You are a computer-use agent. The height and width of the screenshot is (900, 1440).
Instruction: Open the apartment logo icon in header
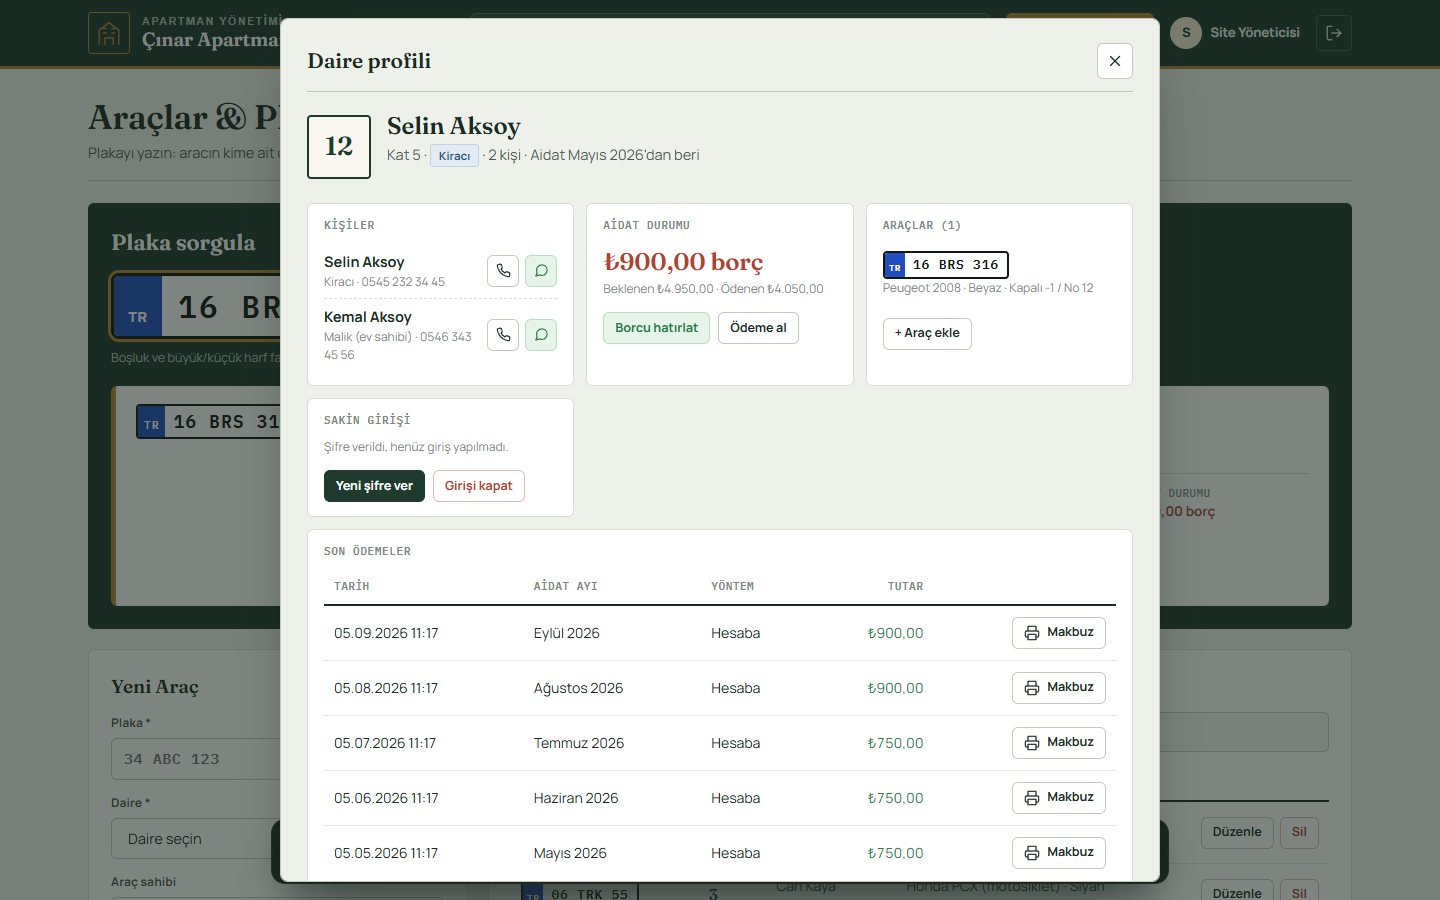(109, 33)
